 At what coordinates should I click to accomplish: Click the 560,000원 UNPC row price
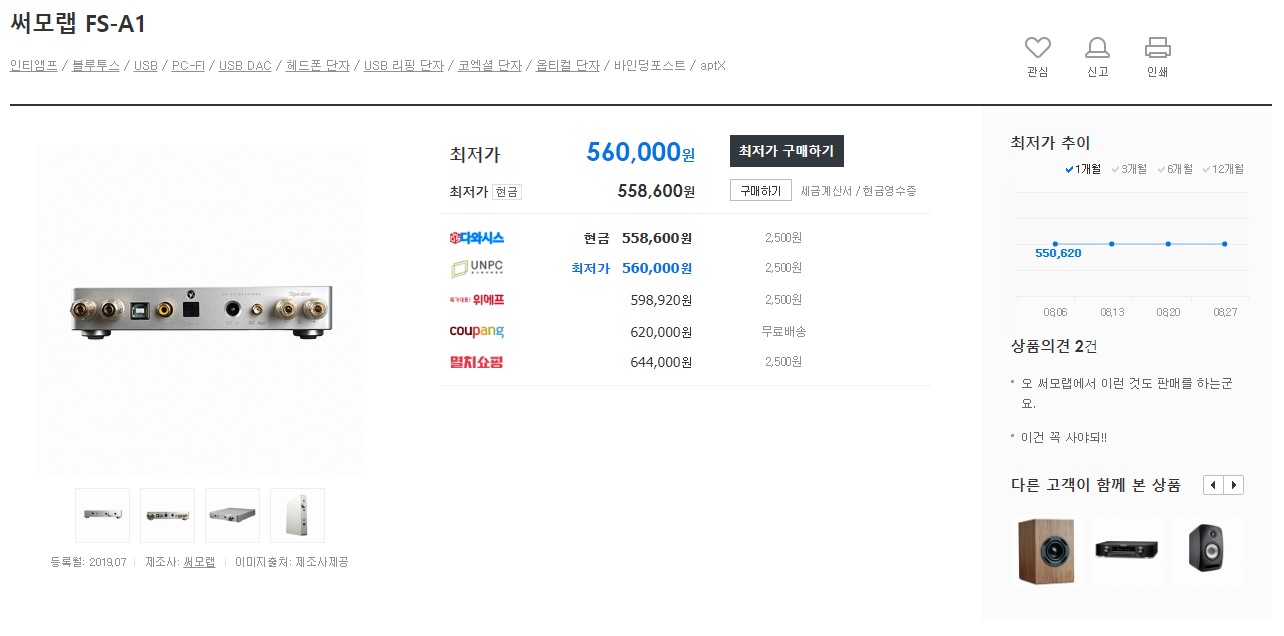(657, 268)
